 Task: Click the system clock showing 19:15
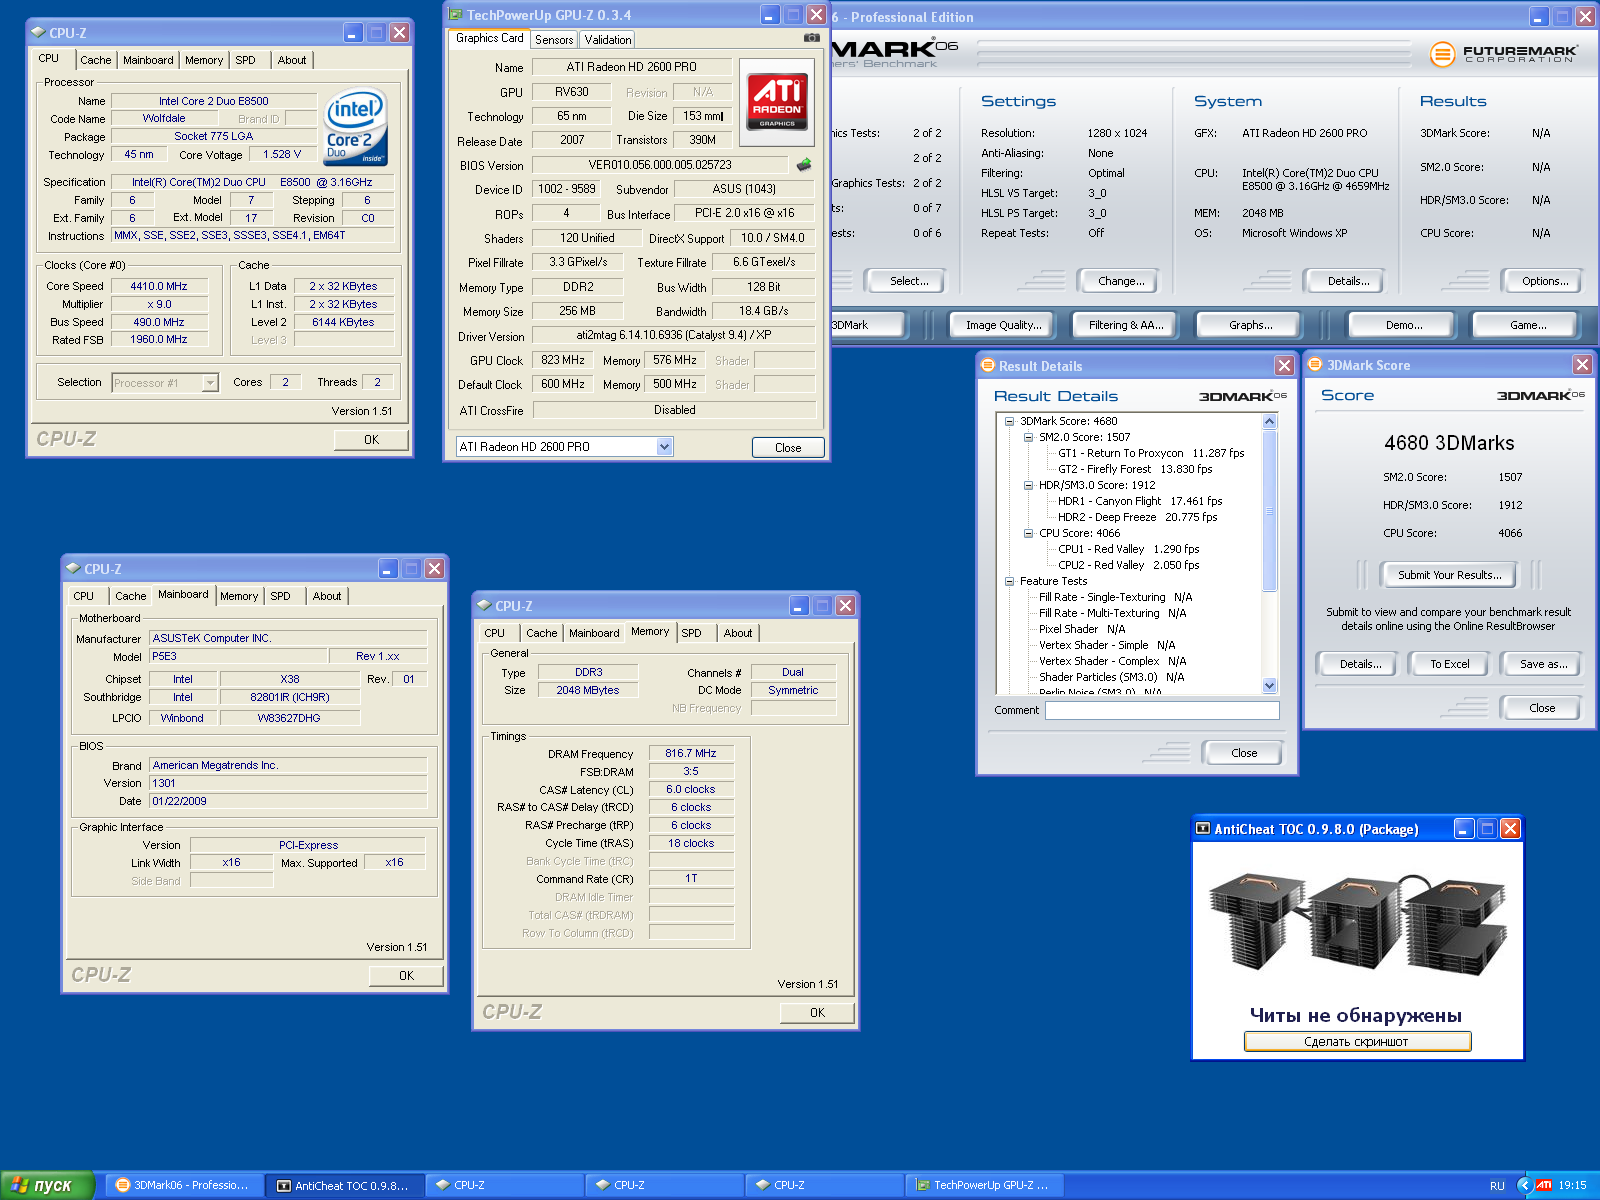(x=1572, y=1186)
